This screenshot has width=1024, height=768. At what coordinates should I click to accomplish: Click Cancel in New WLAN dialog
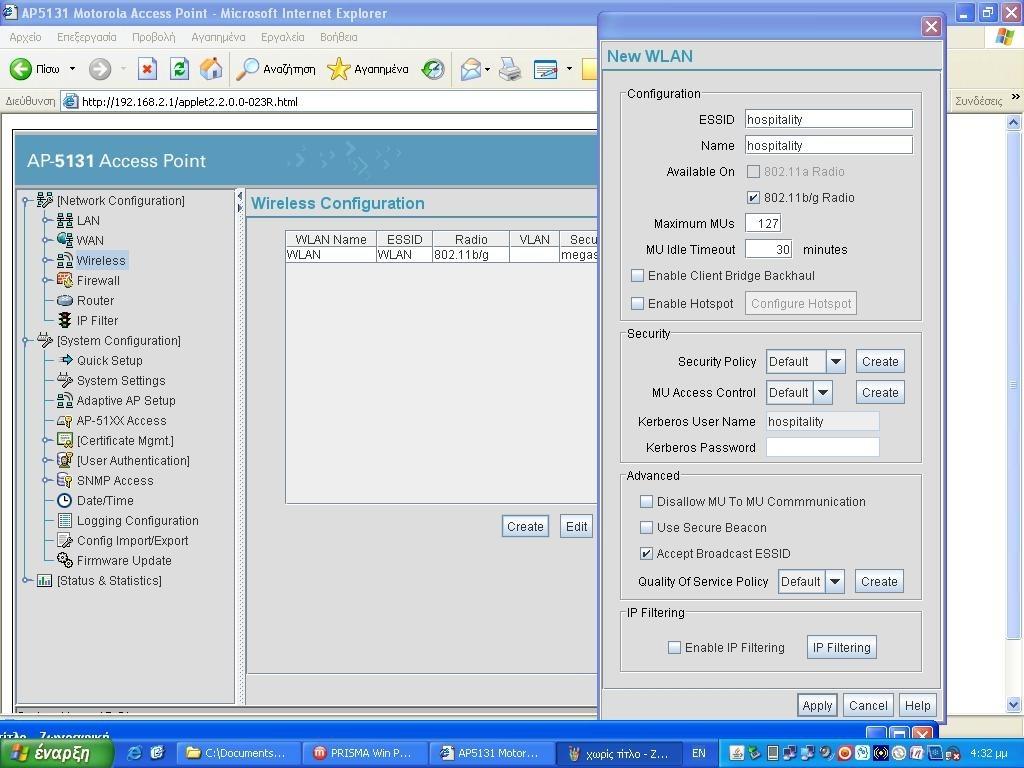click(868, 705)
